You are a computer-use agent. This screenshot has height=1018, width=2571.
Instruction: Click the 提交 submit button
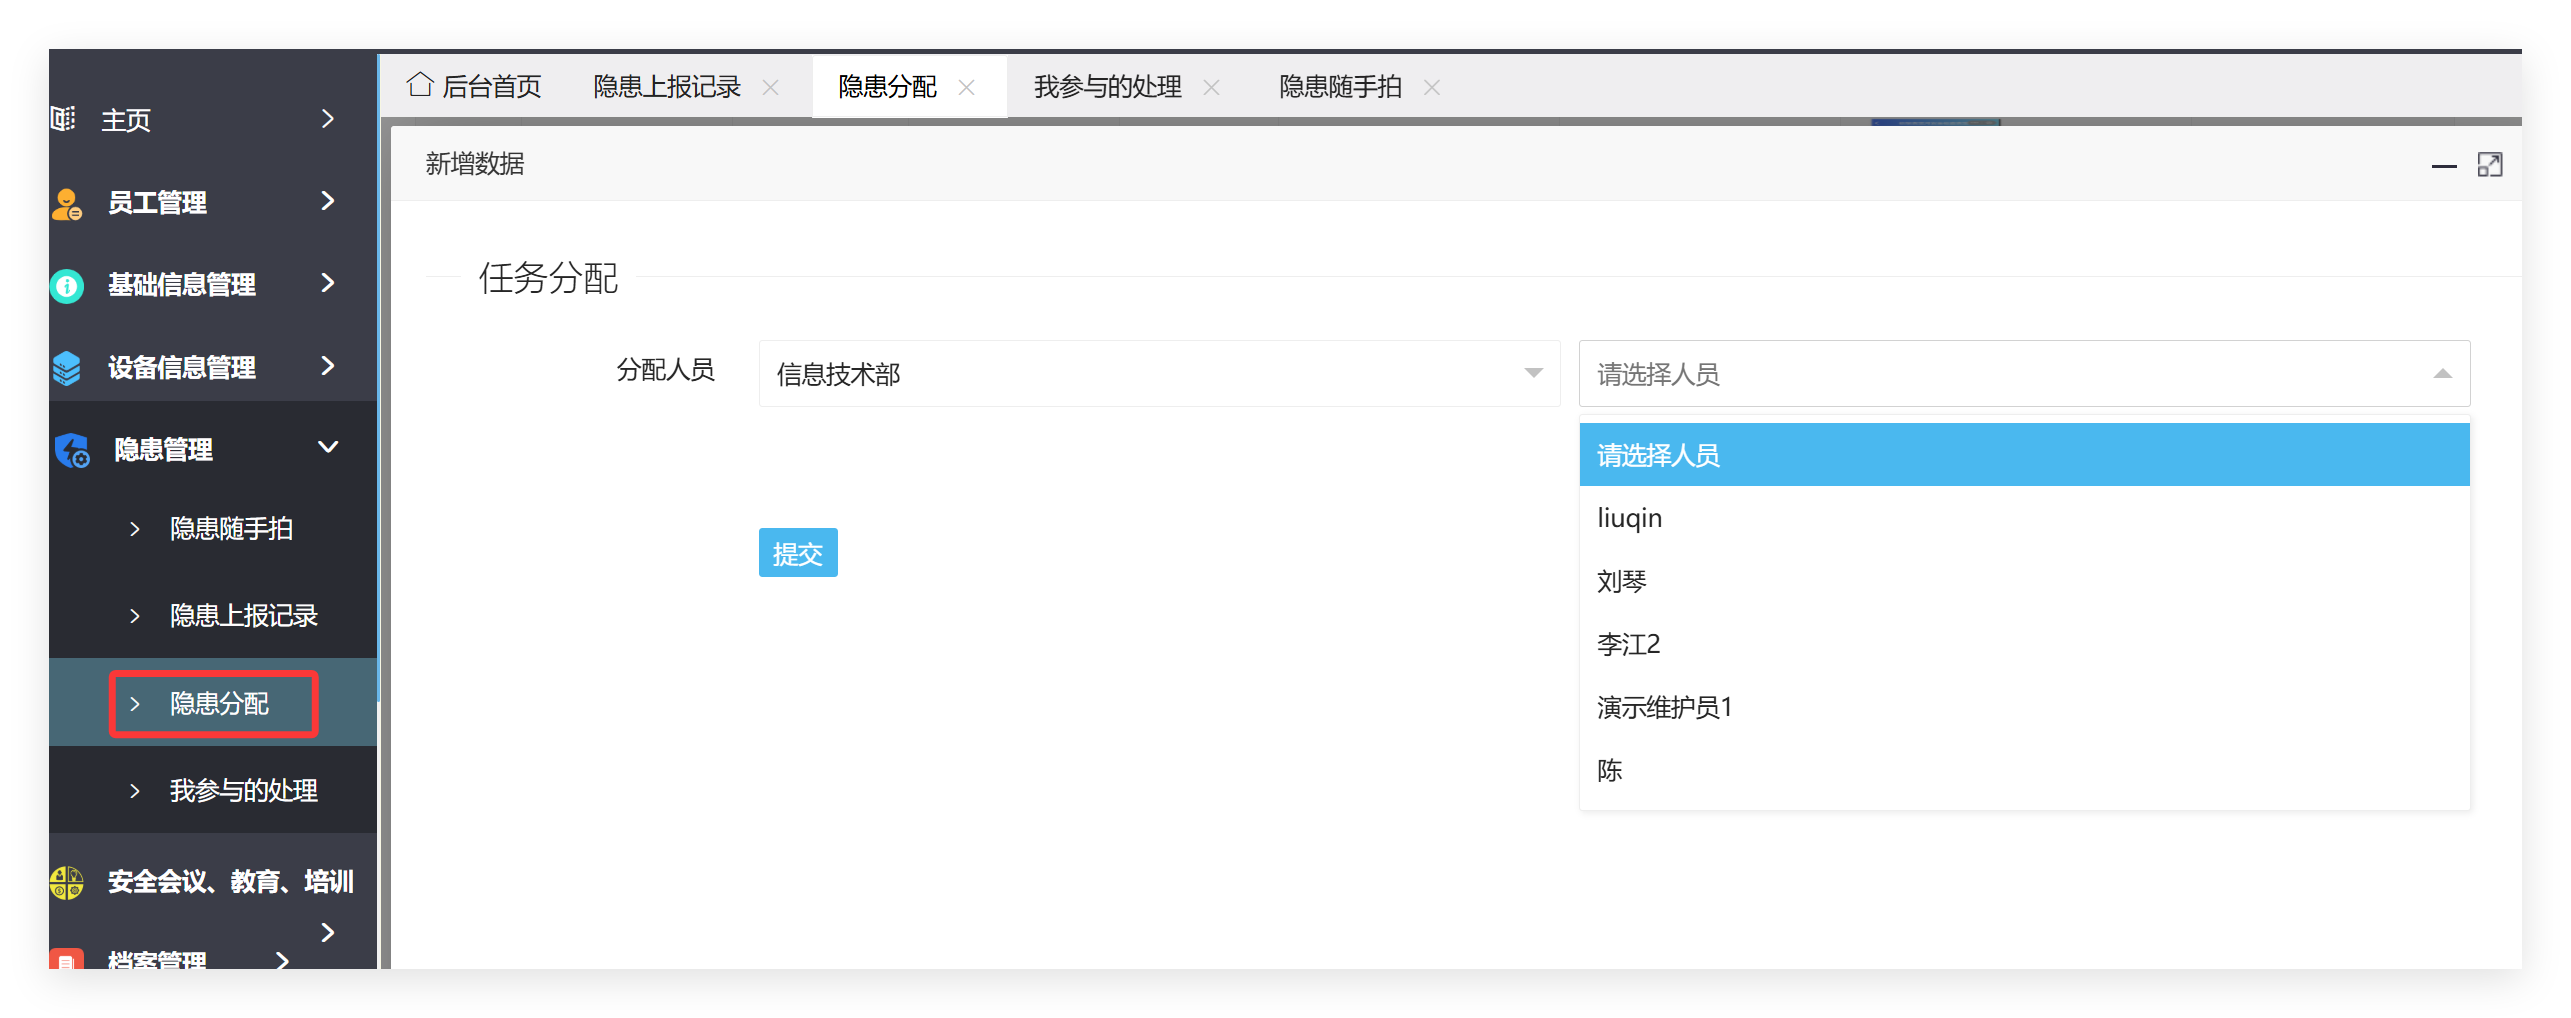[797, 552]
